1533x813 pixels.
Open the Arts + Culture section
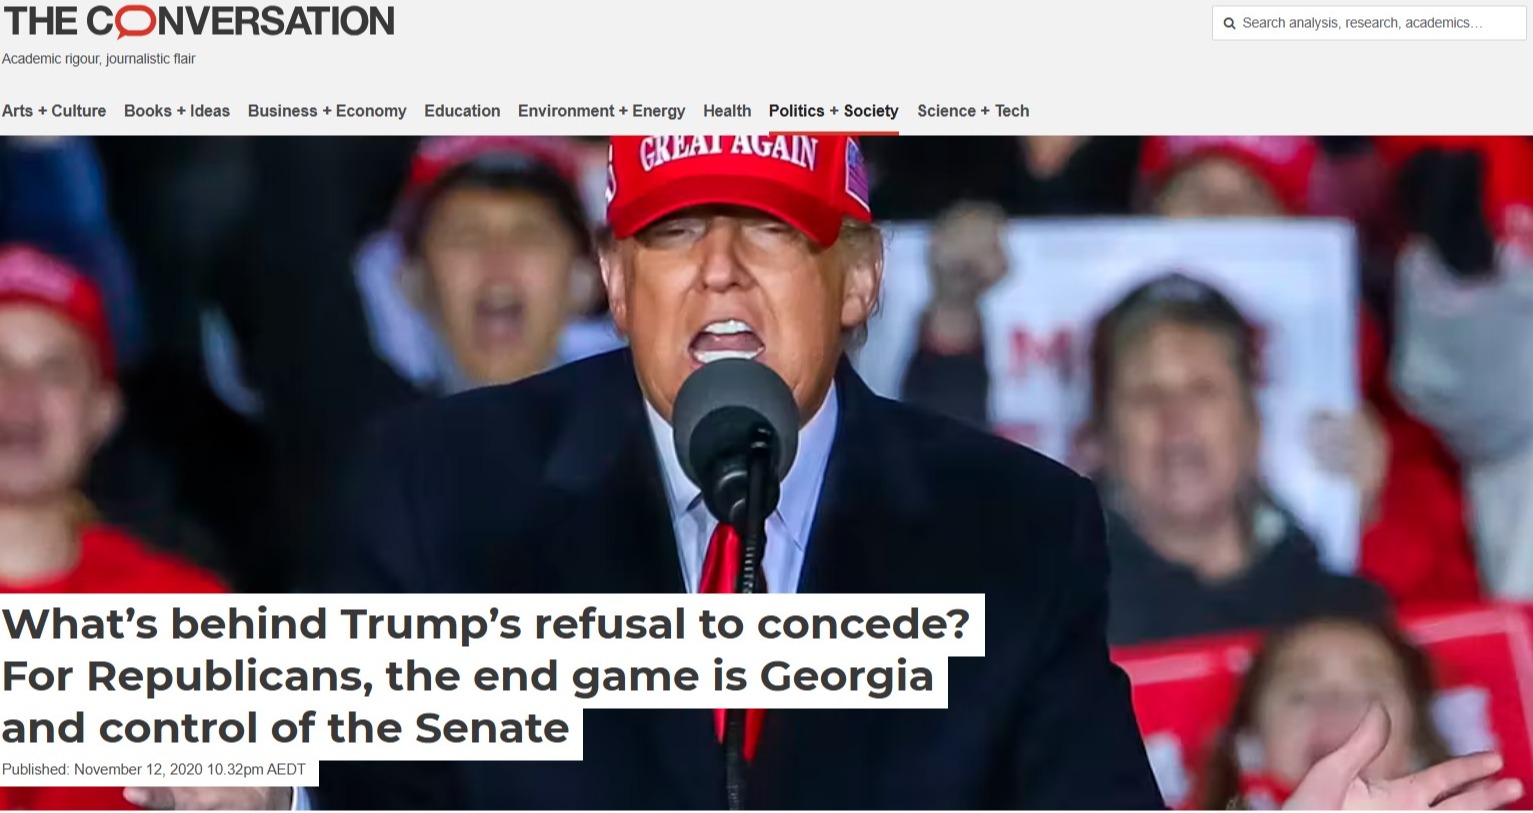click(x=54, y=111)
